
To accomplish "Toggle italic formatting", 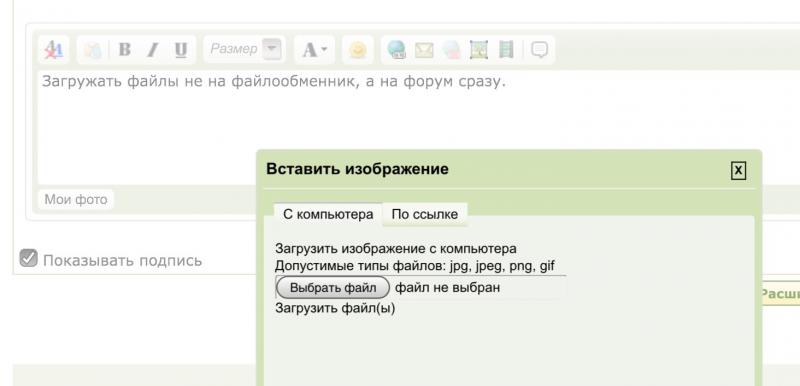I will coord(152,50).
